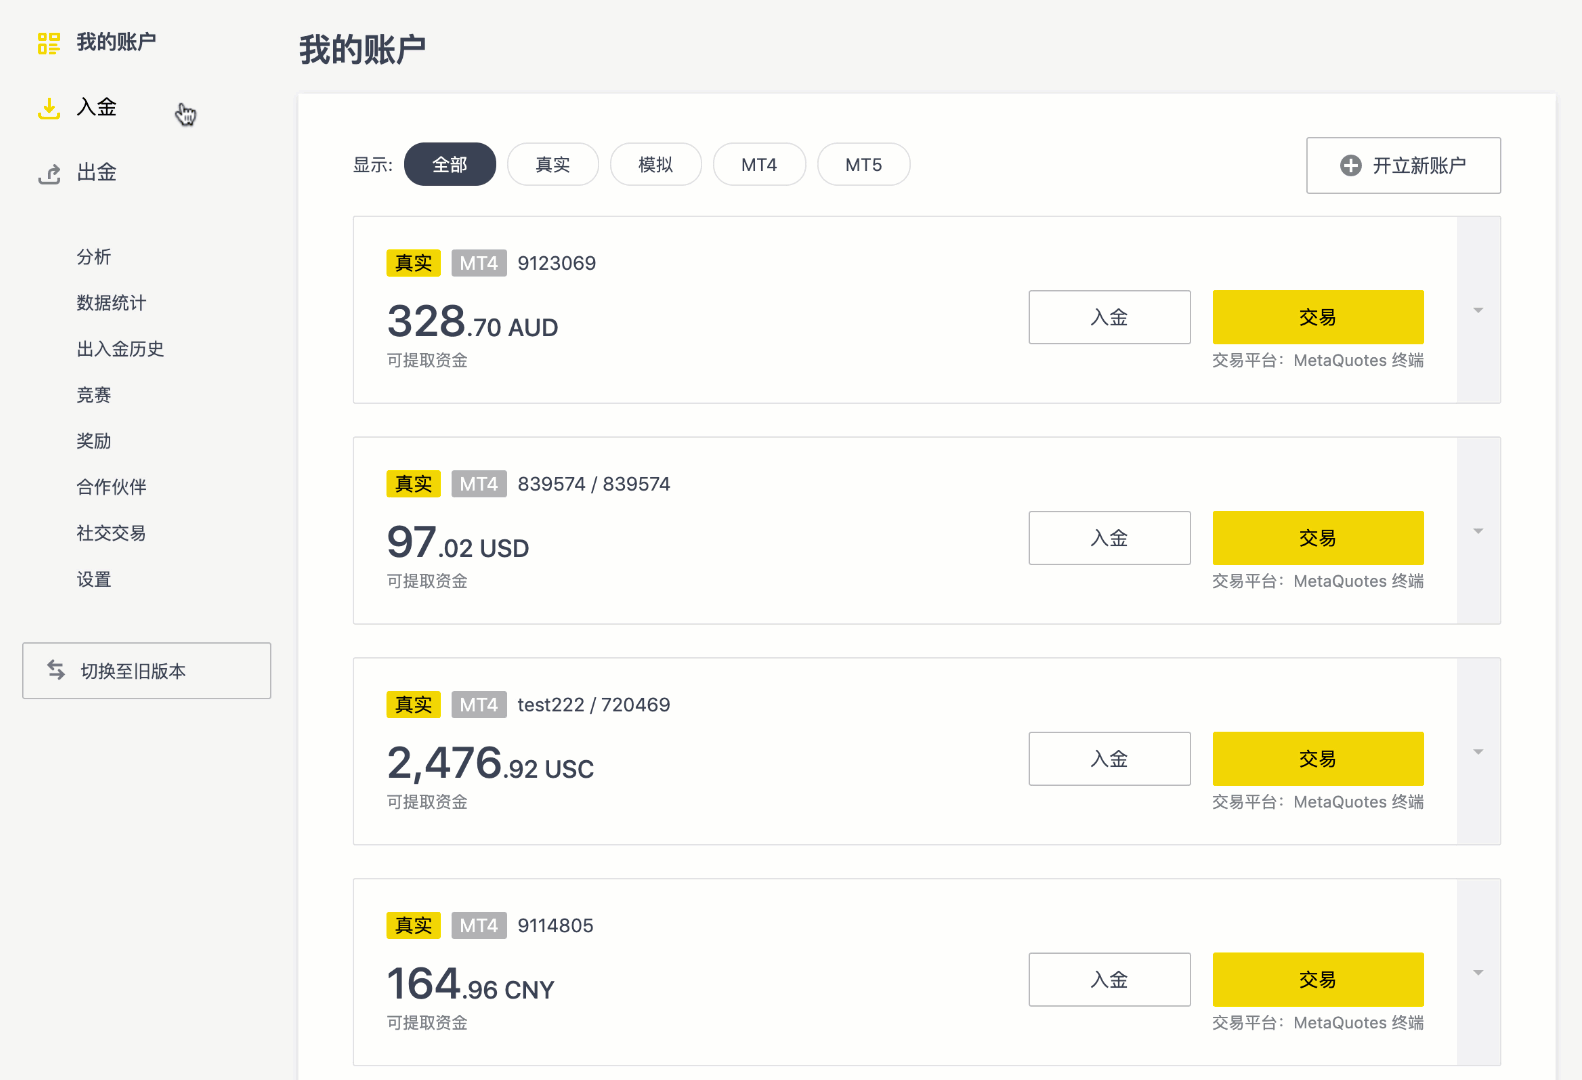This screenshot has width=1582, height=1080.
Task: Click the 入金 download icon in sidebar
Action: coord(49,108)
